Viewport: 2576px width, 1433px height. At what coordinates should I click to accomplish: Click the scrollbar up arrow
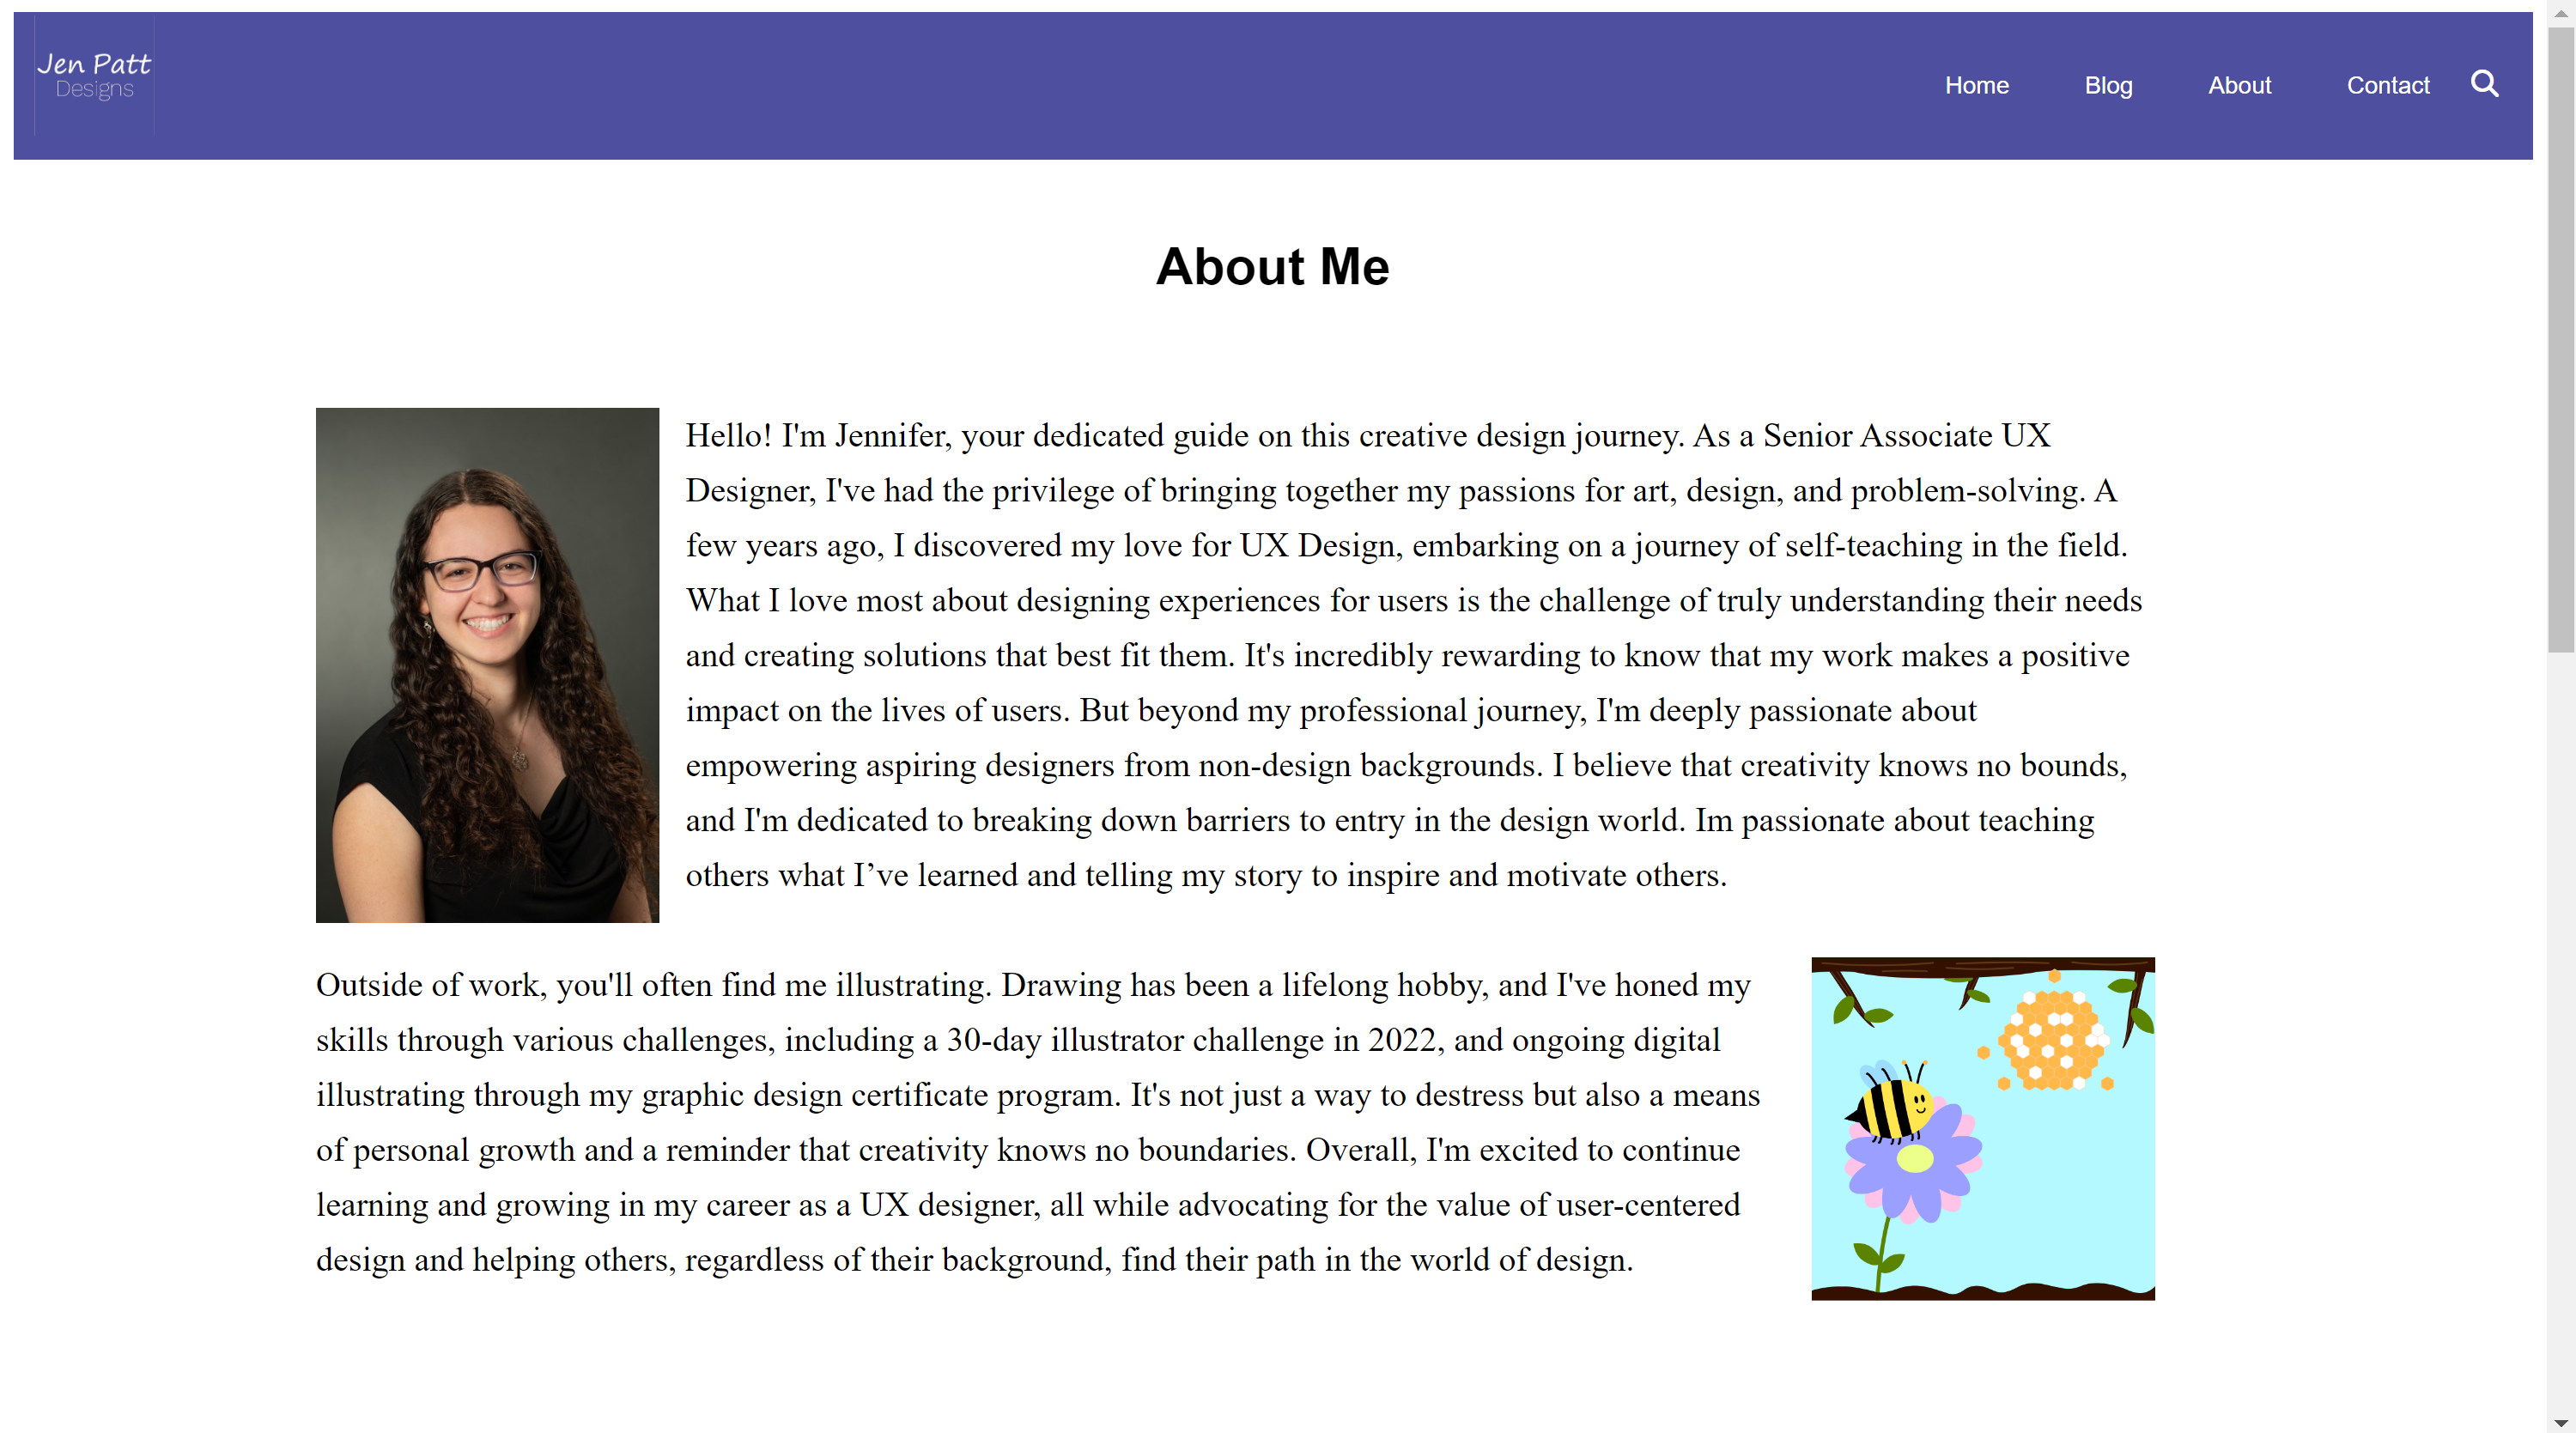2561,12
